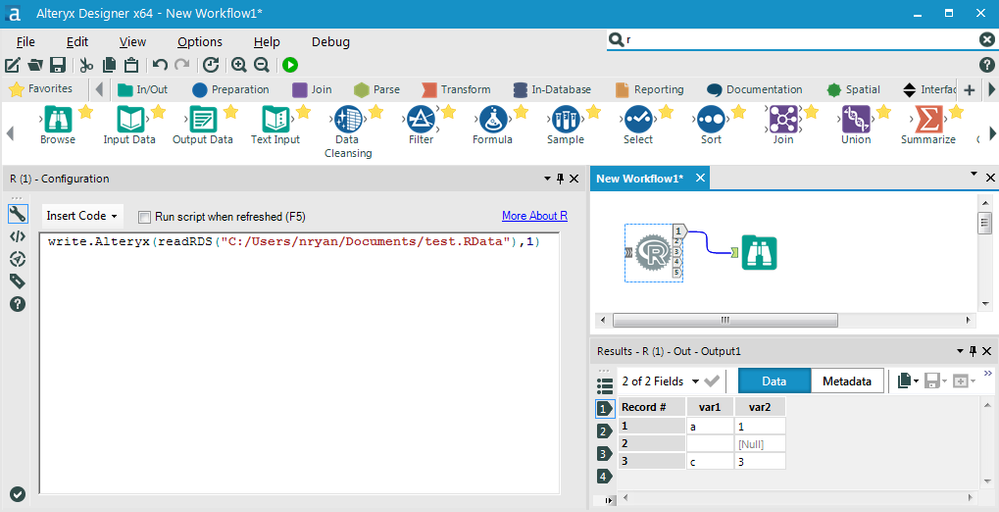Select output anchor 2 in Results
The image size is (999, 512).
point(604,432)
